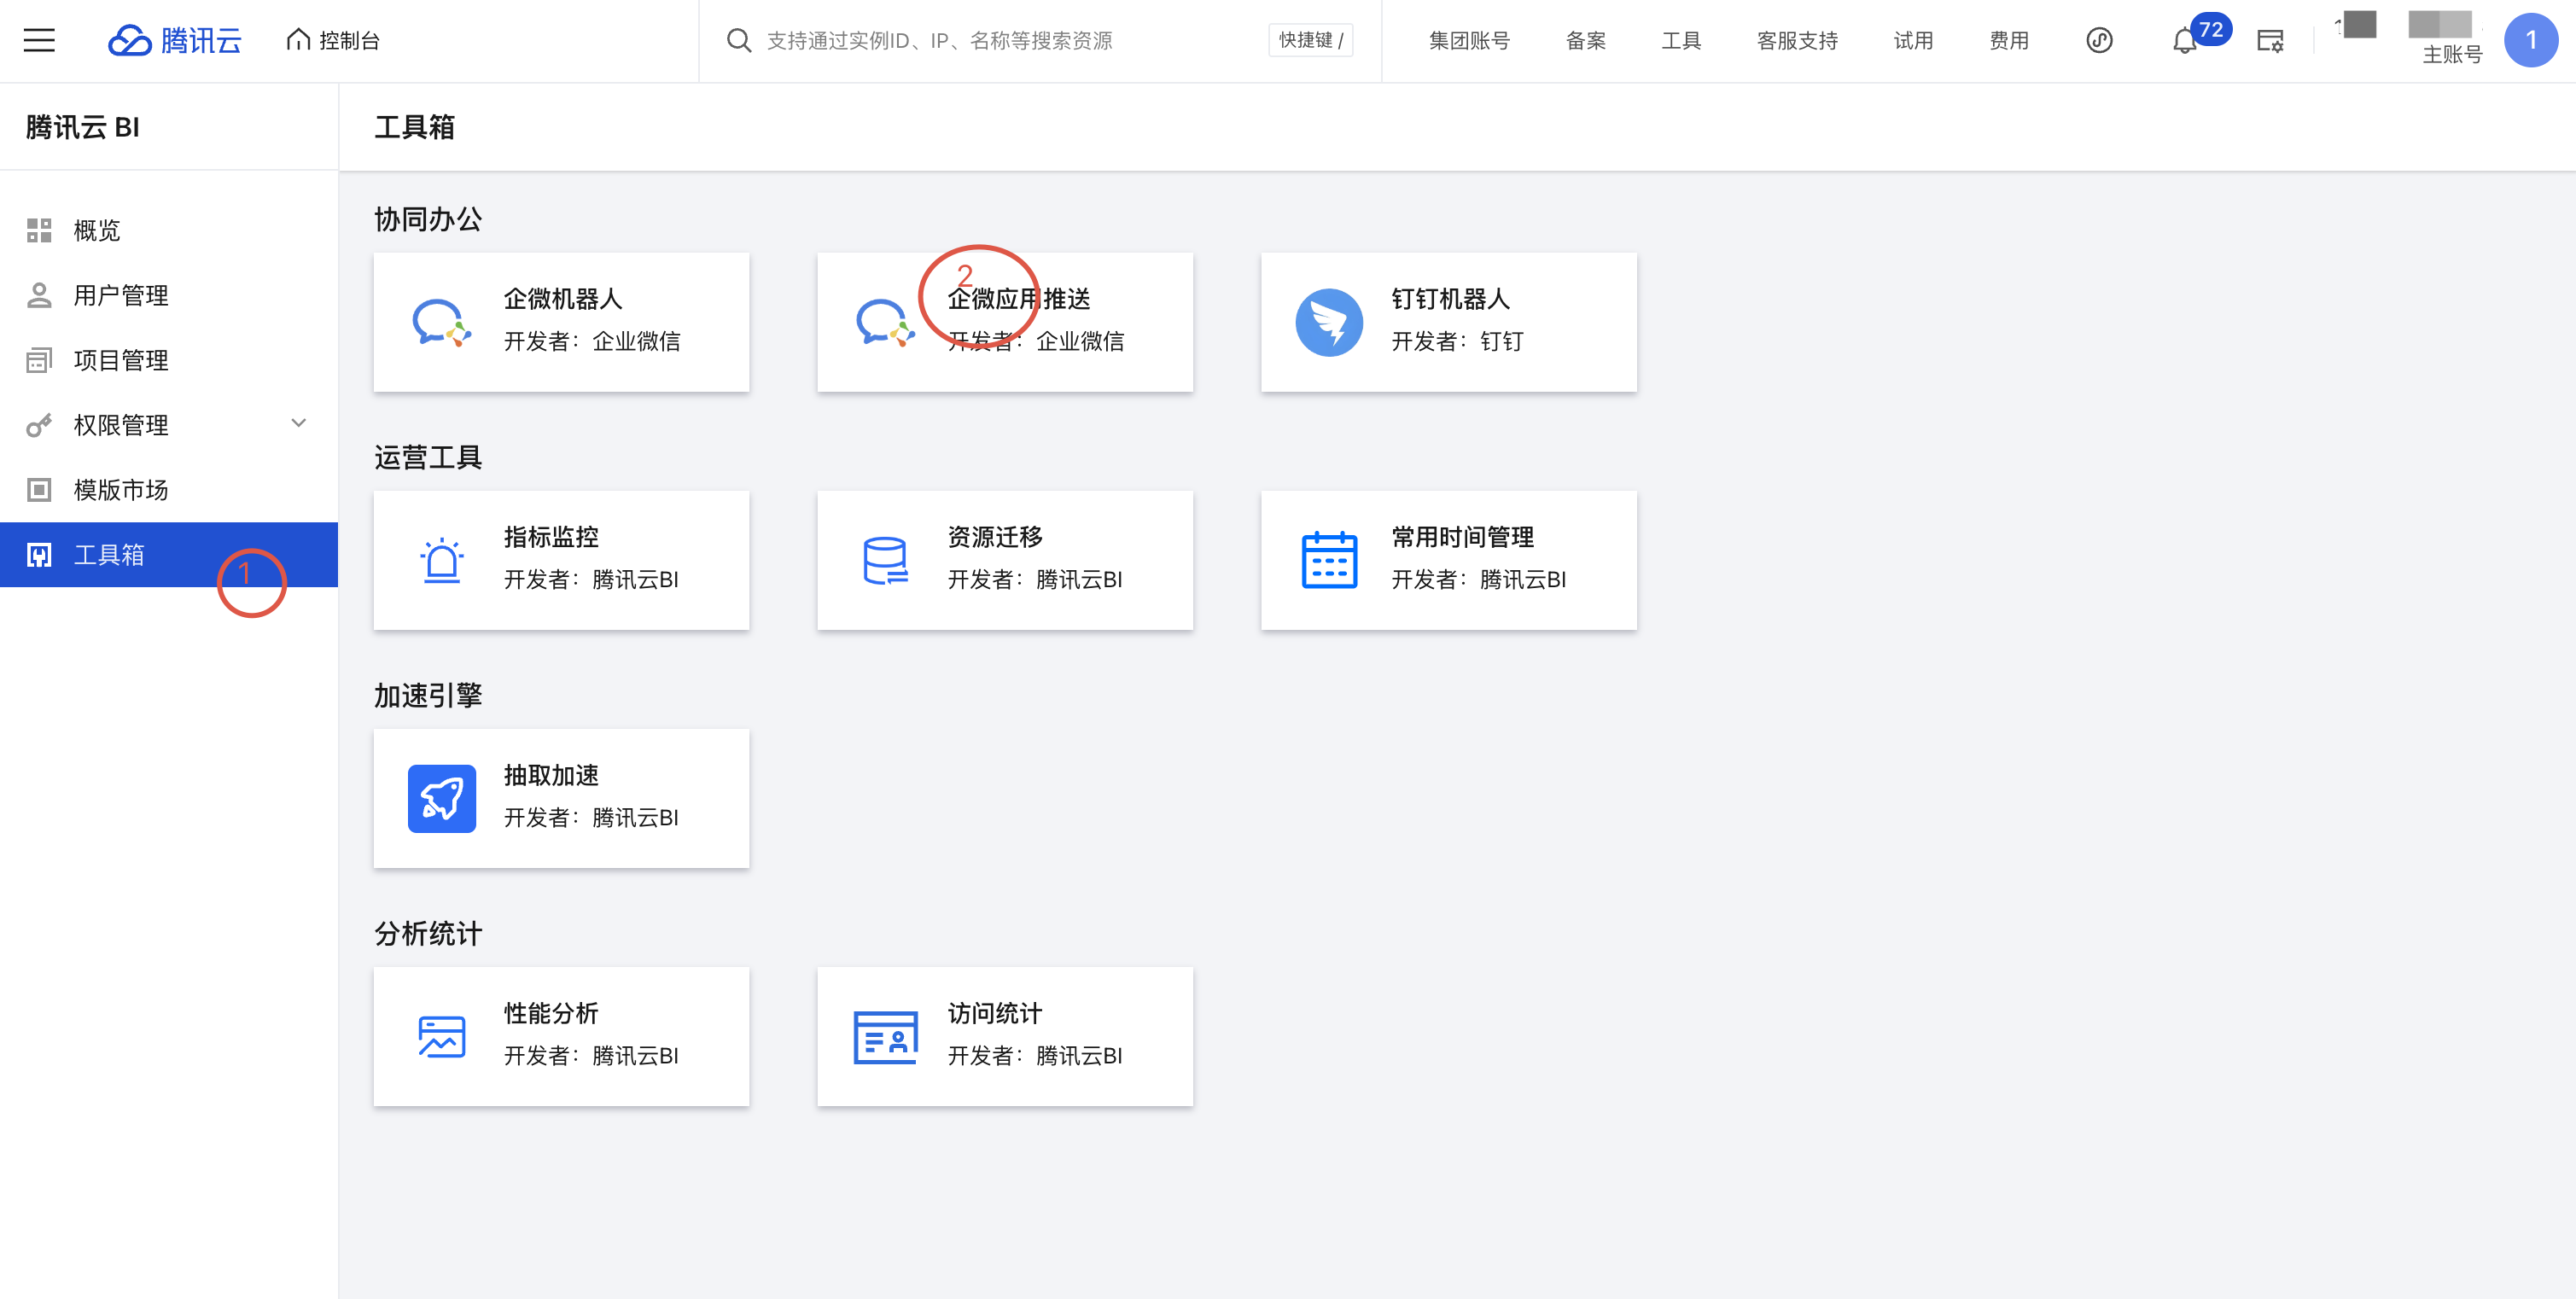Click the resource migration database icon
Viewport: 2576px width, 1299px height.
[x=884, y=560]
